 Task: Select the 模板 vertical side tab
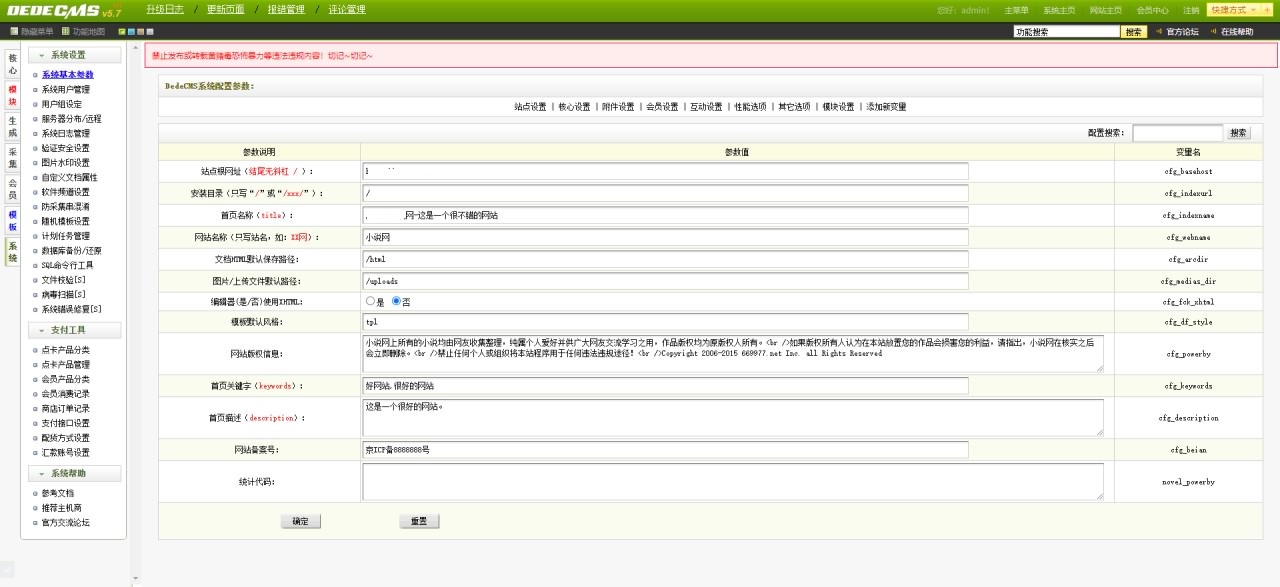coord(13,220)
